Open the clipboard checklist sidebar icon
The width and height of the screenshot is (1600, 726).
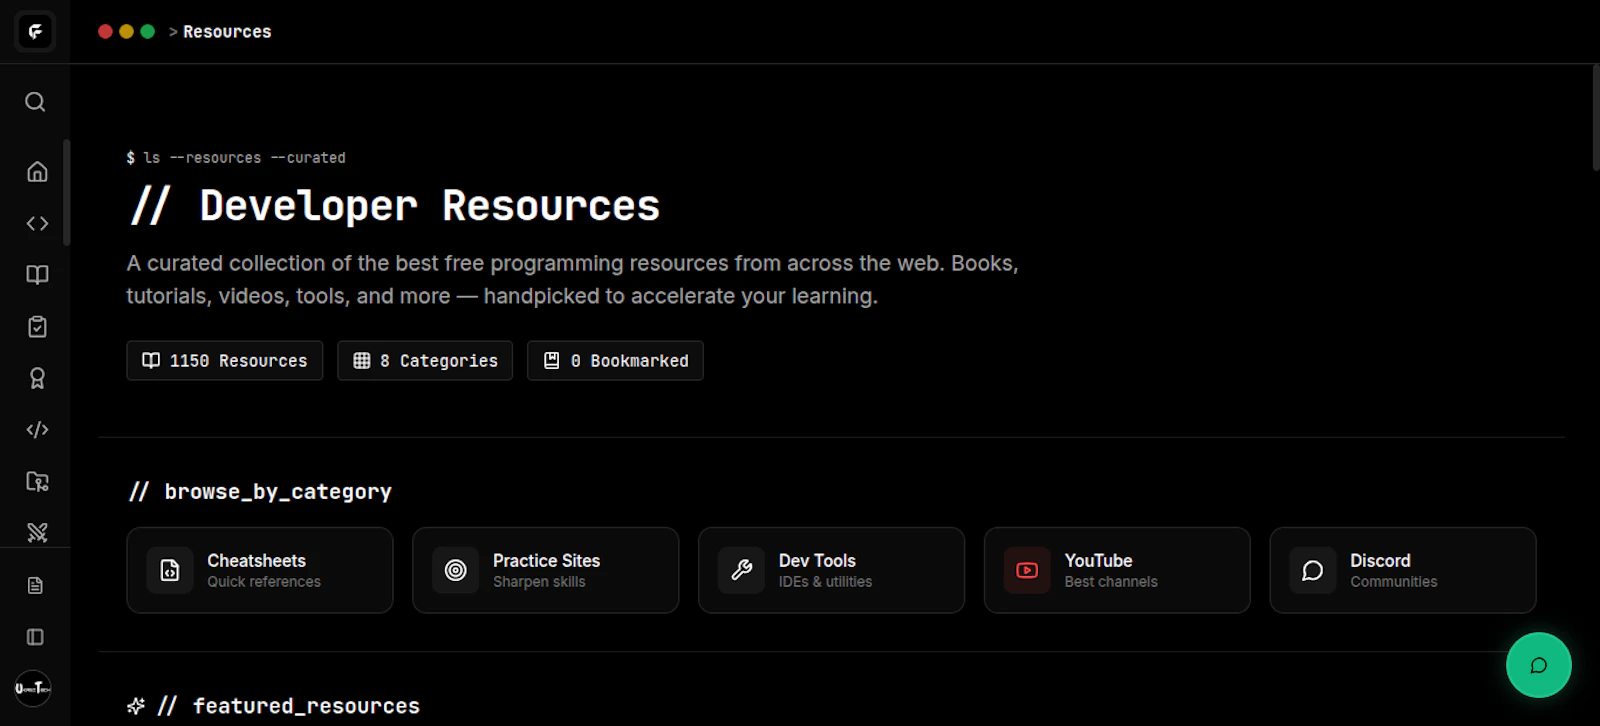pos(37,327)
